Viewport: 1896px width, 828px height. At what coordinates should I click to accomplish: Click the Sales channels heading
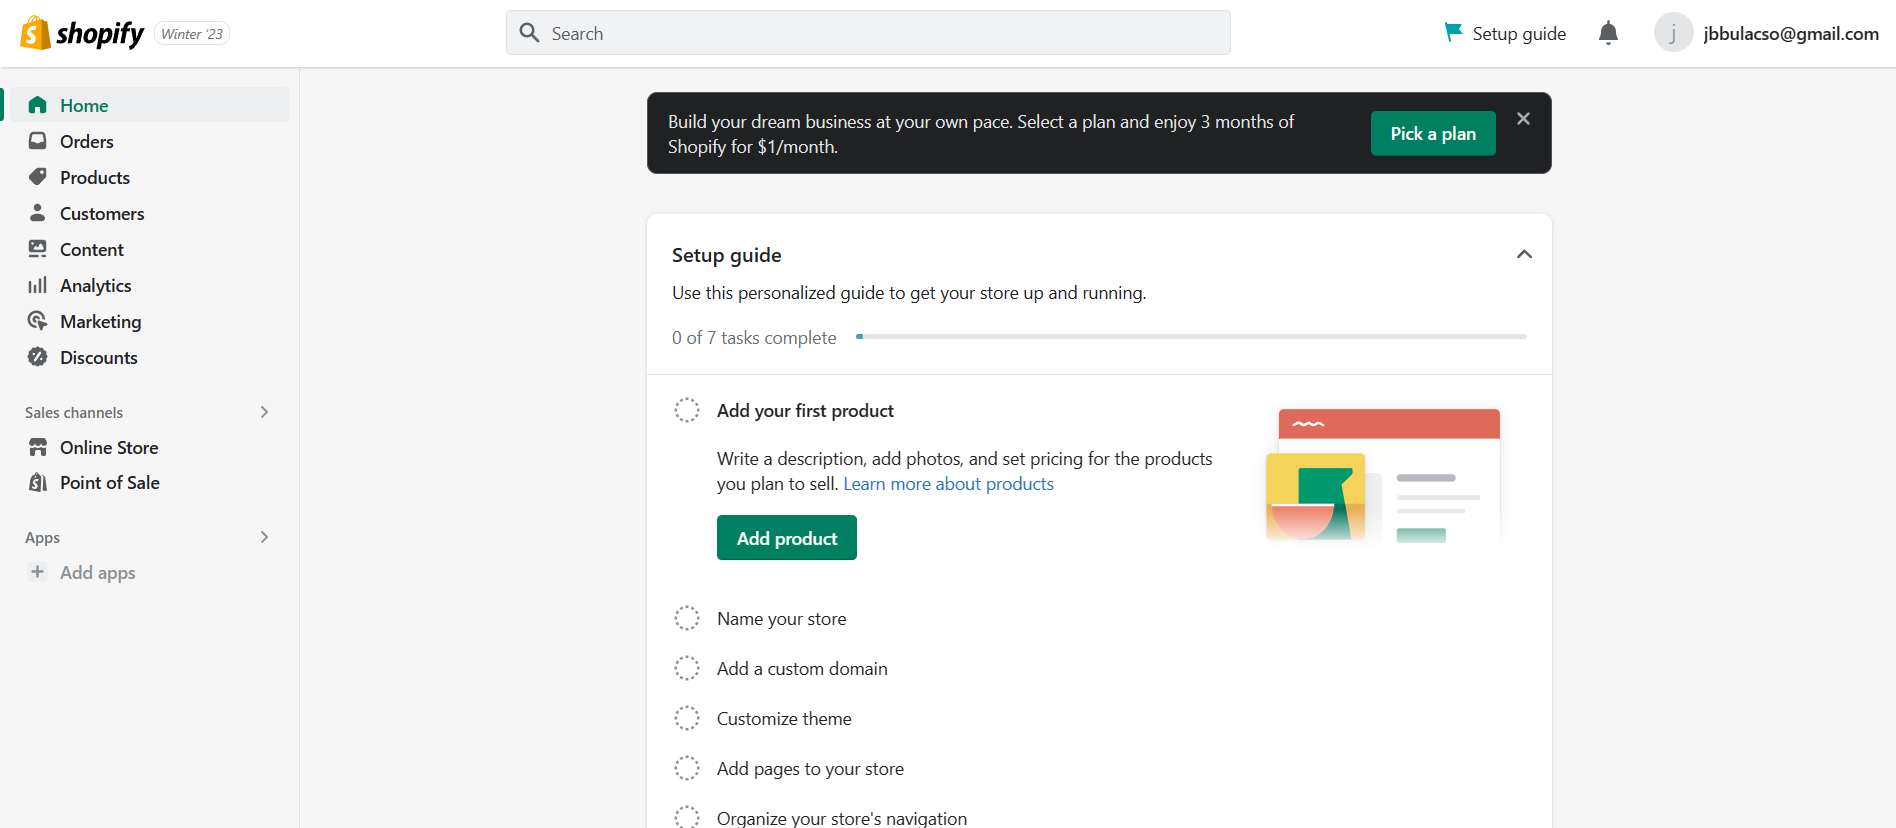[x=74, y=413]
